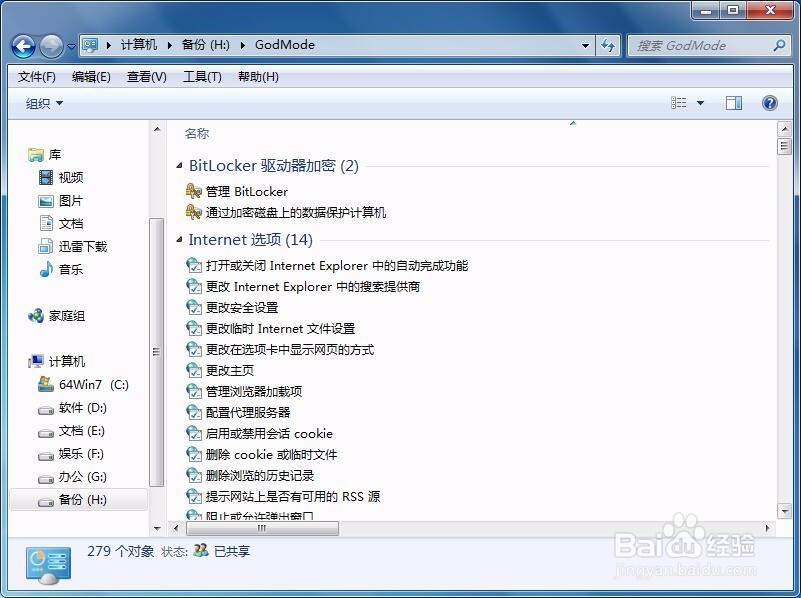Open 启用或禁用会话 cookie

pos(267,433)
